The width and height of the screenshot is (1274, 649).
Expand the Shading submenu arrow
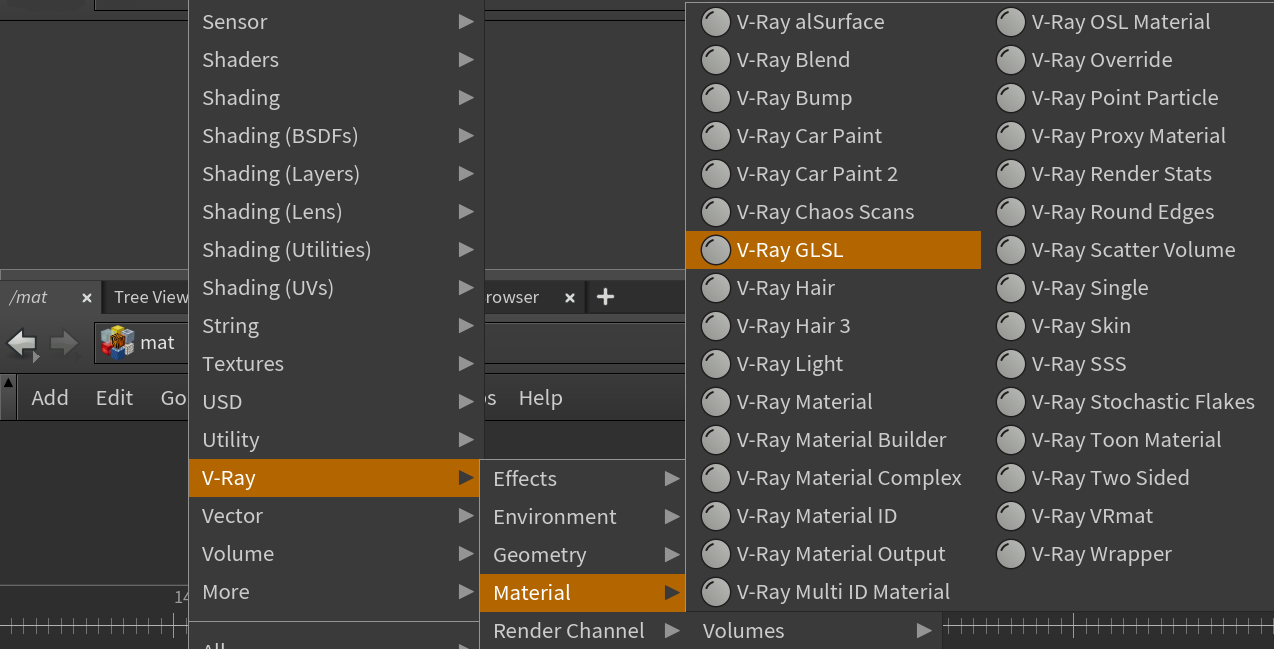pos(466,98)
